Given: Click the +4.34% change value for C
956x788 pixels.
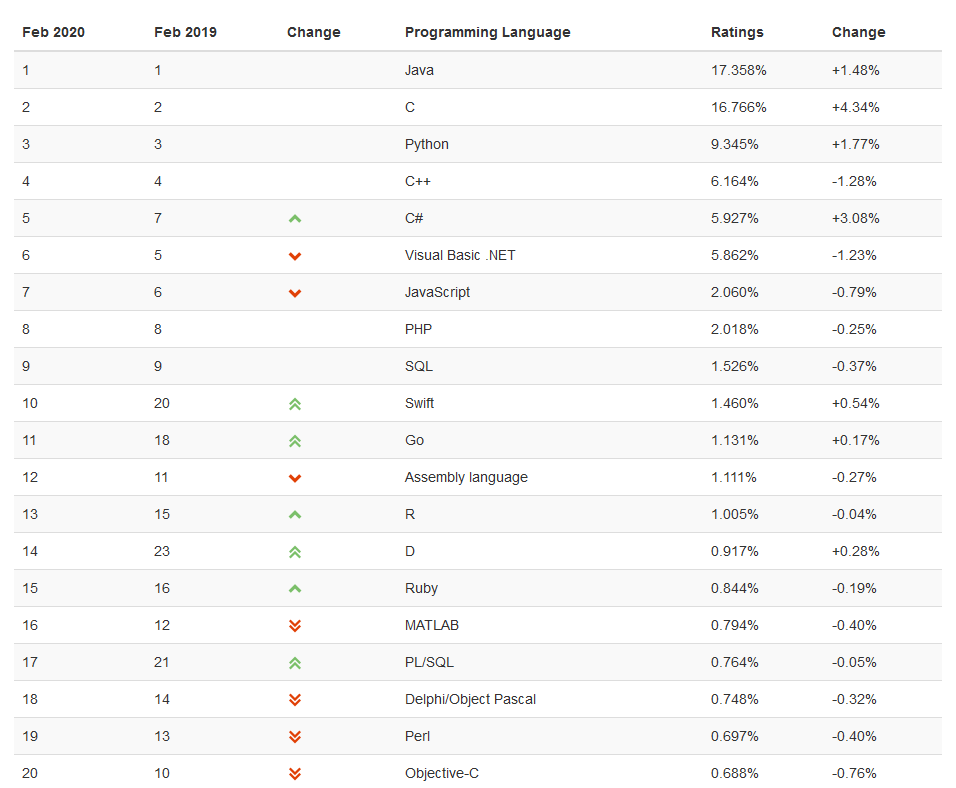Looking at the screenshot, I should (855, 107).
